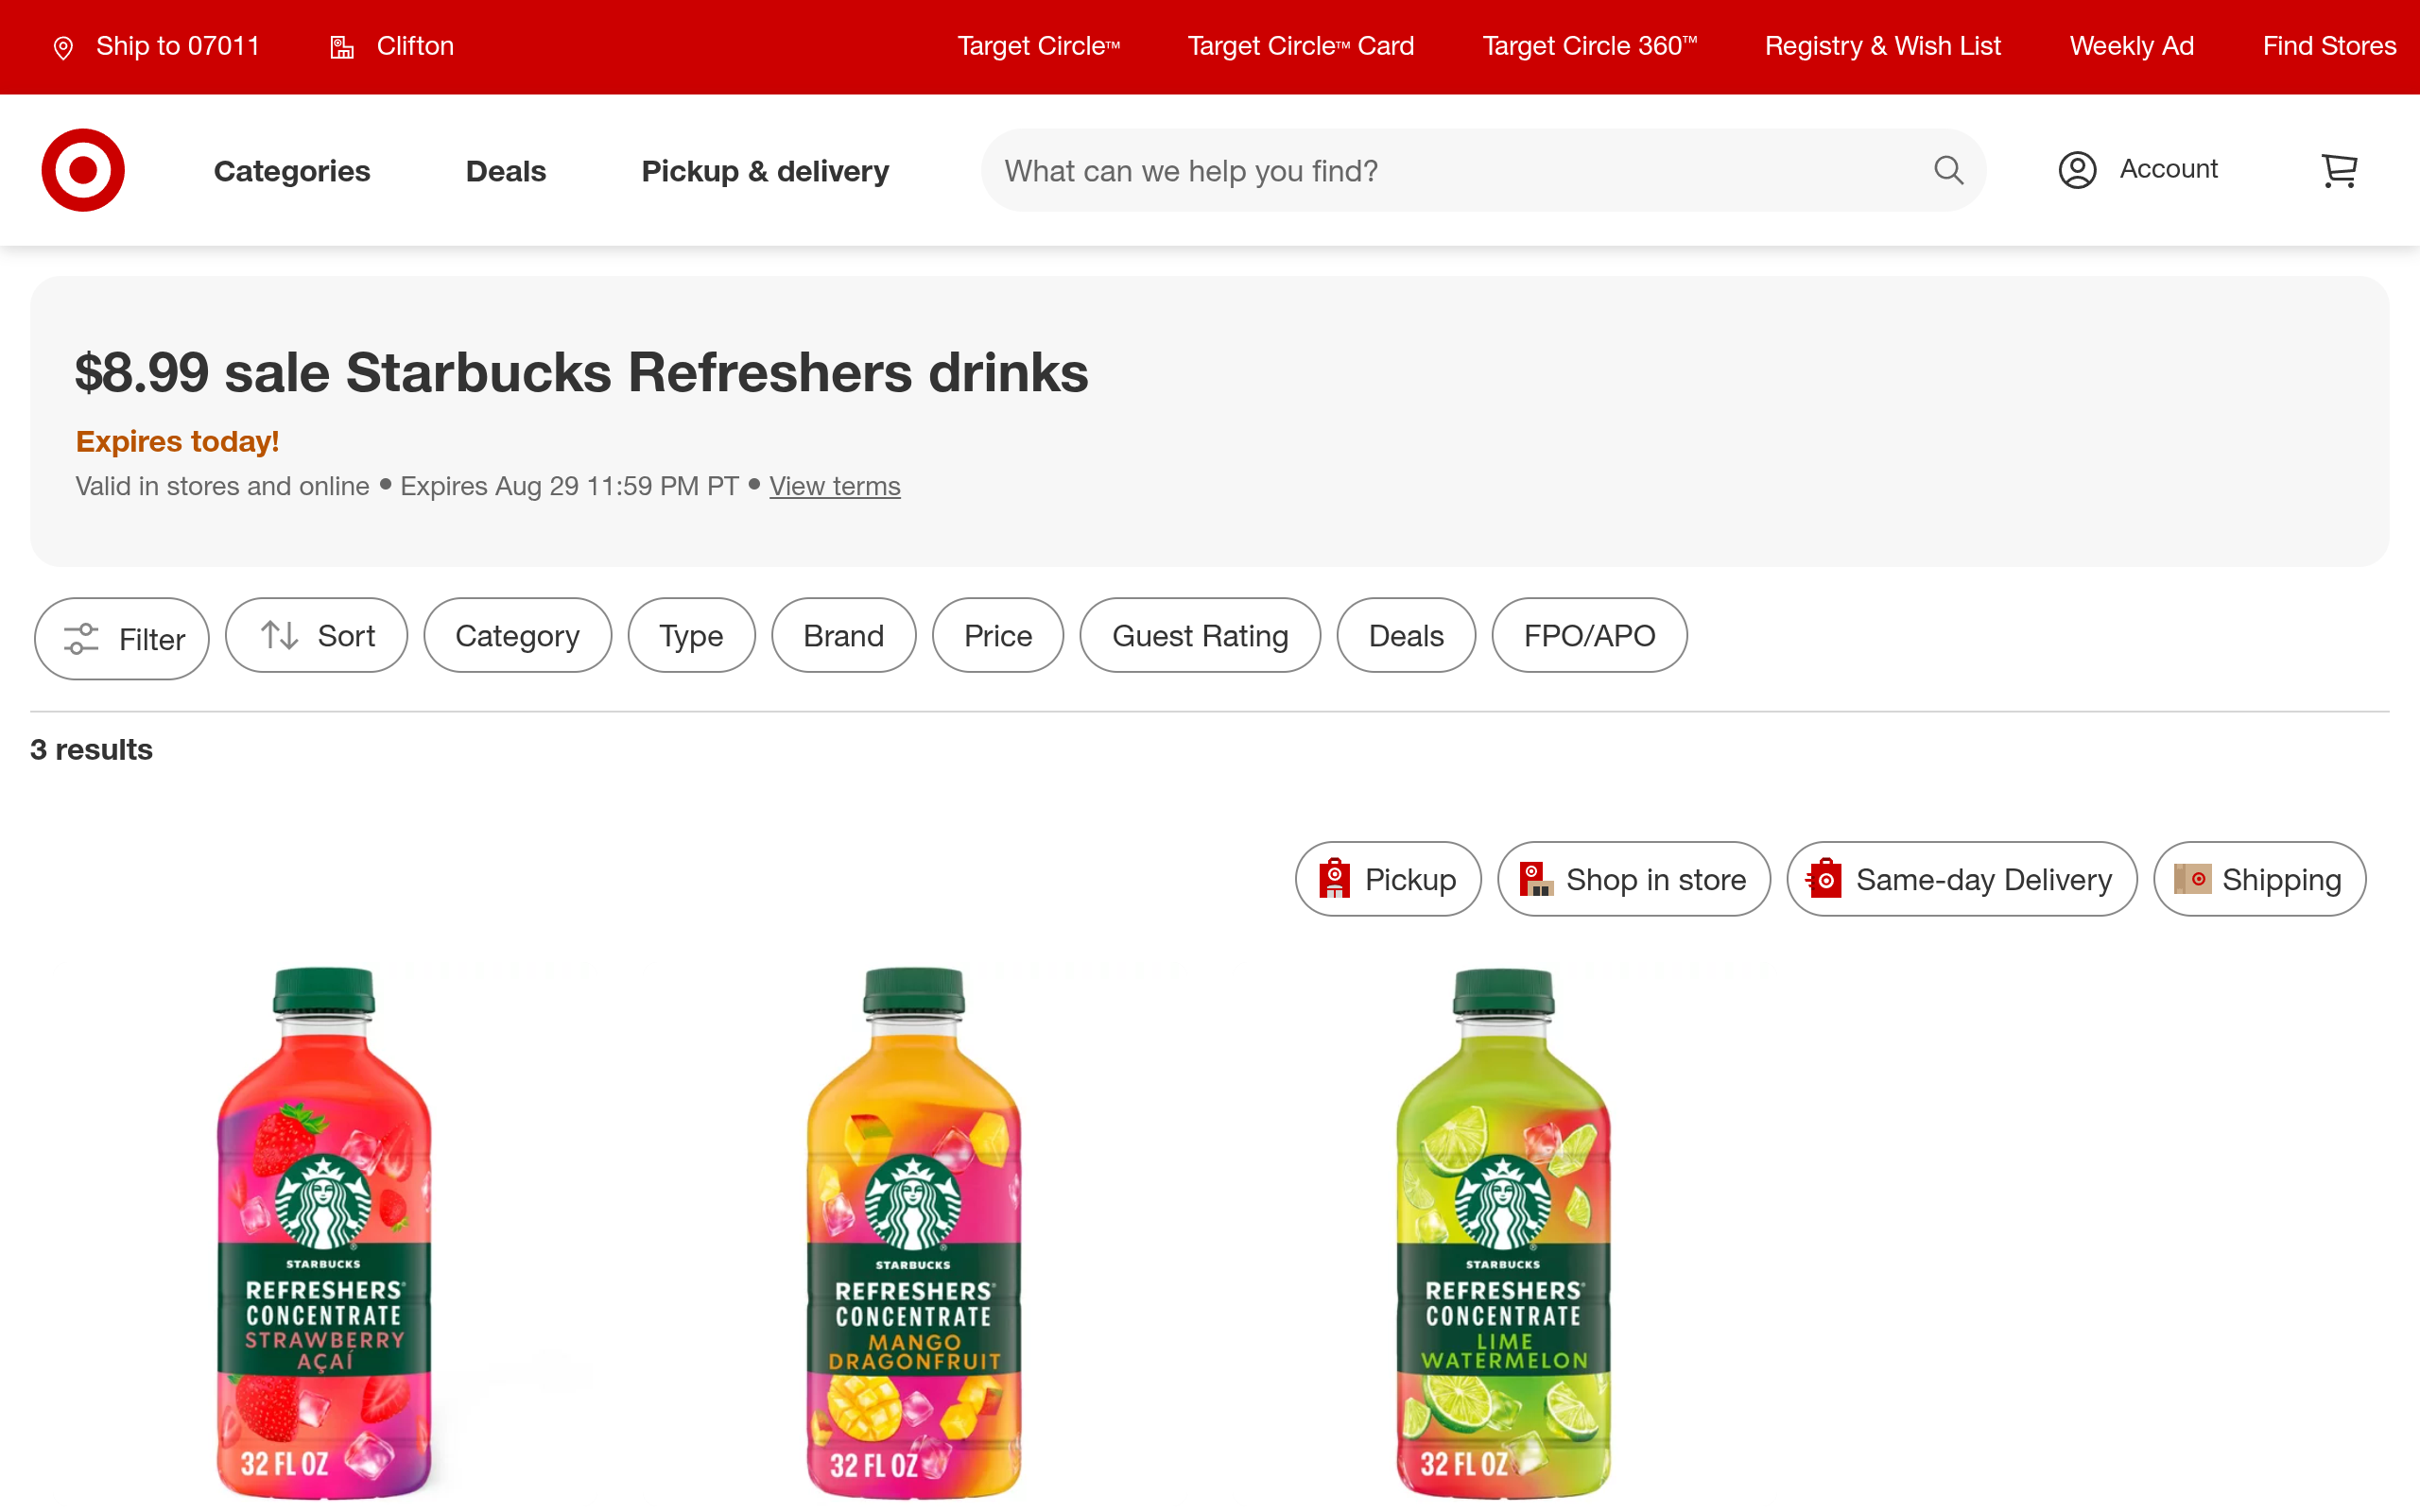Click the '$8.99 sale Starbucks Refreshers drinks' heading

pyautogui.click(x=582, y=373)
